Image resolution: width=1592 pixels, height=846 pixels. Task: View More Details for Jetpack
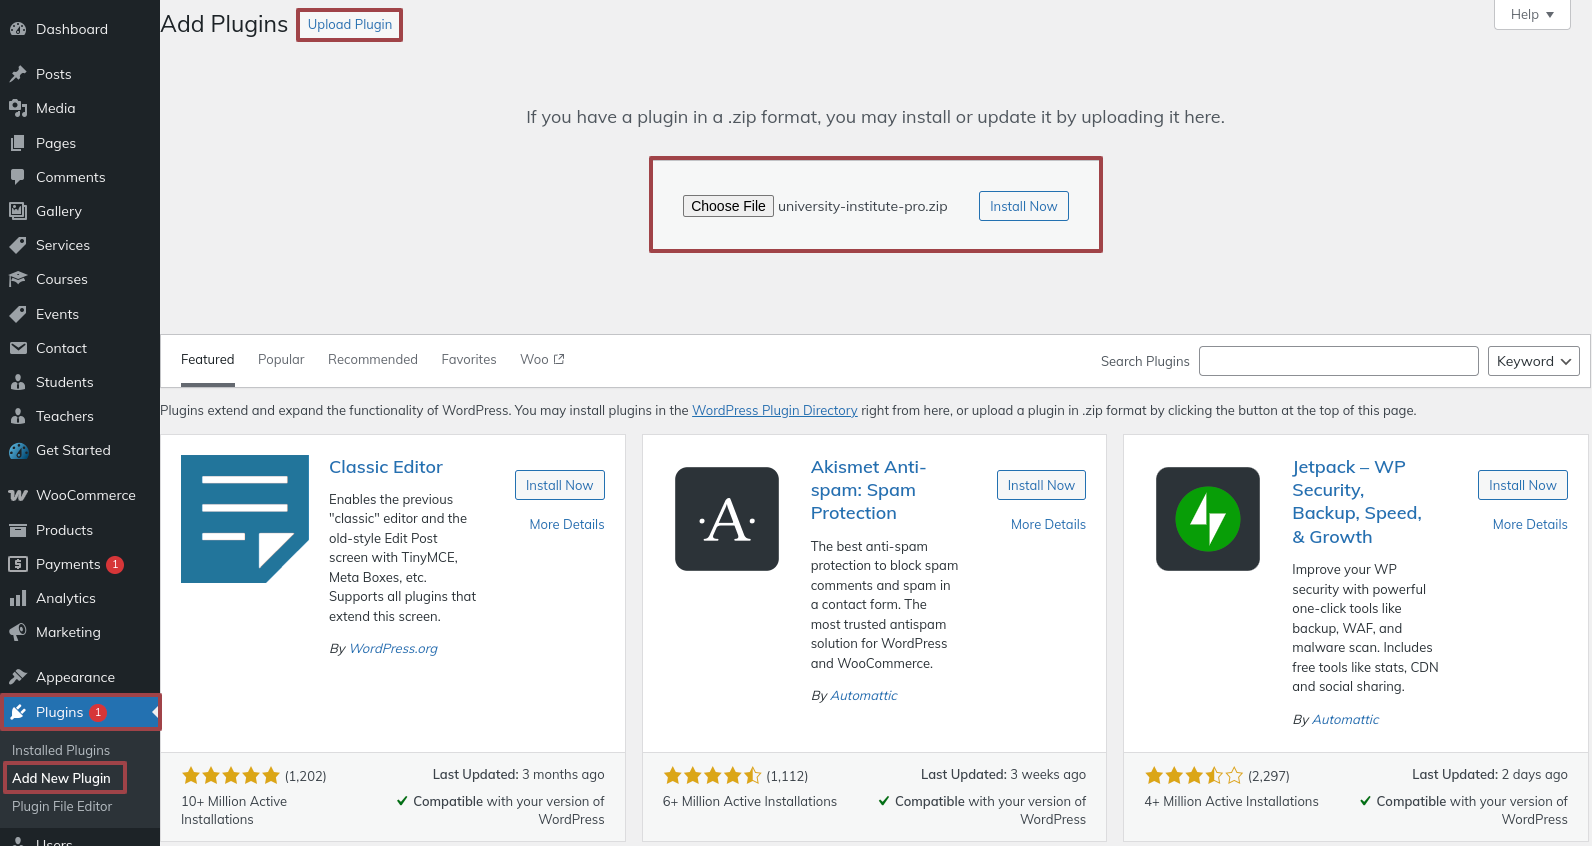(x=1530, y=524)
